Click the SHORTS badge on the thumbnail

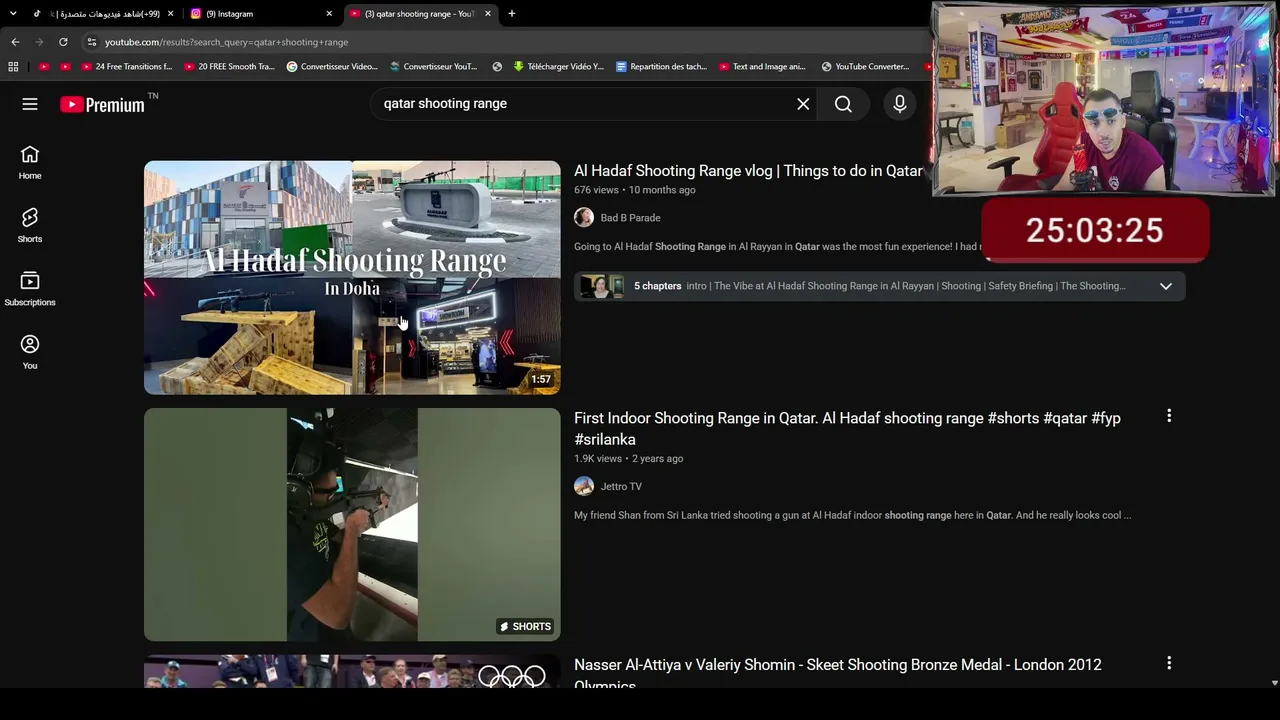click(x=526, y=627)
